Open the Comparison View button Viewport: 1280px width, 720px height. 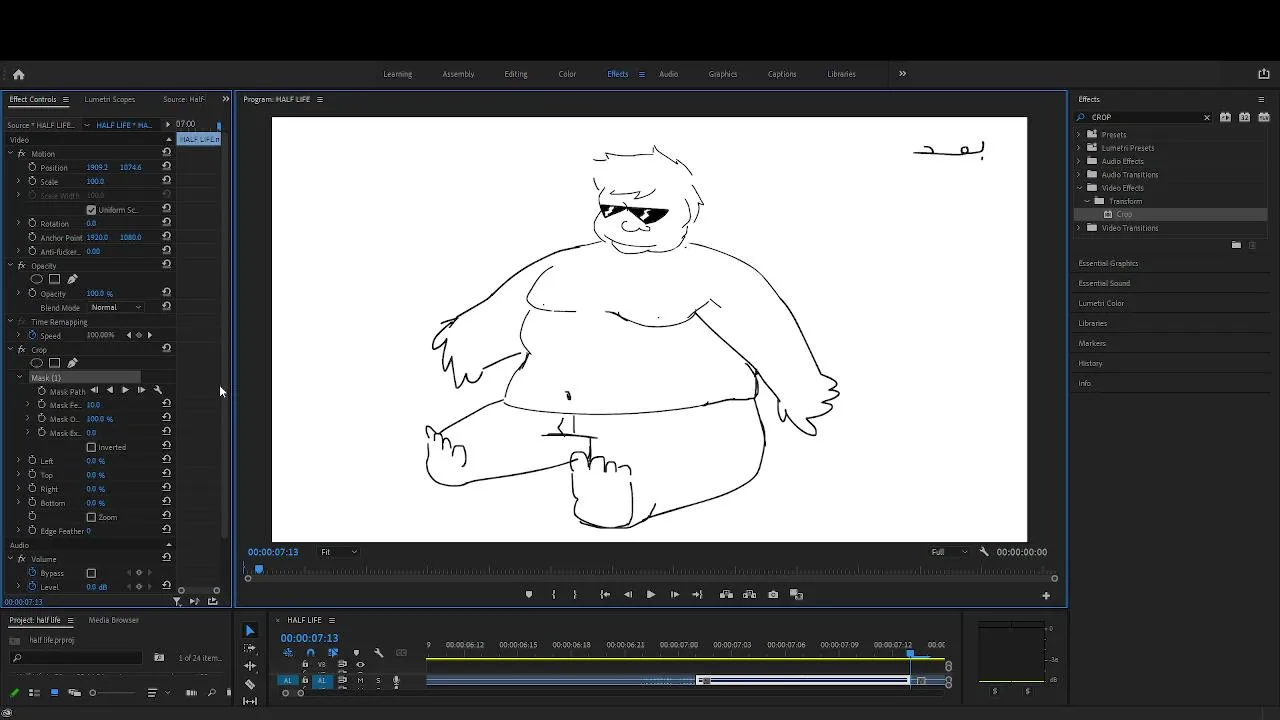796,595
